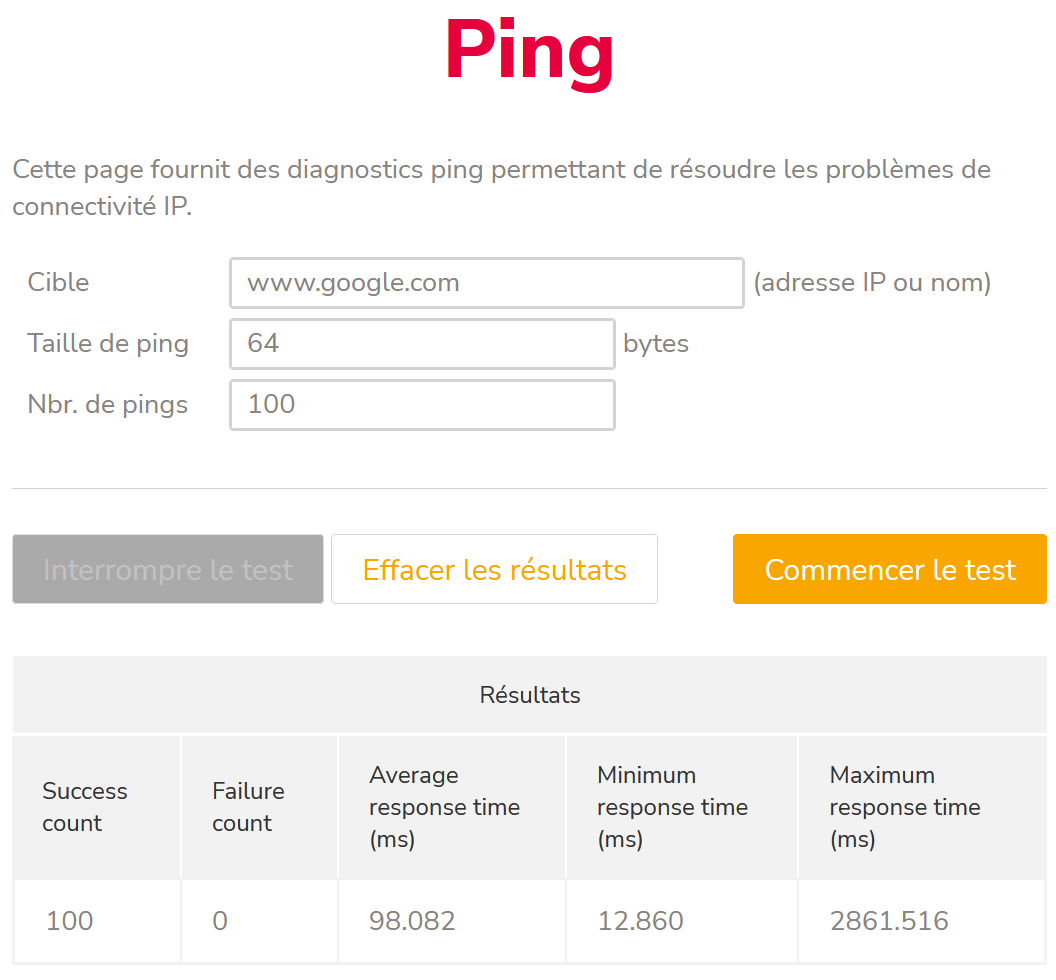Select the Success count column header
Image resolution: width=1056 pixels, height=980 pixels.
tap(85, 807)
